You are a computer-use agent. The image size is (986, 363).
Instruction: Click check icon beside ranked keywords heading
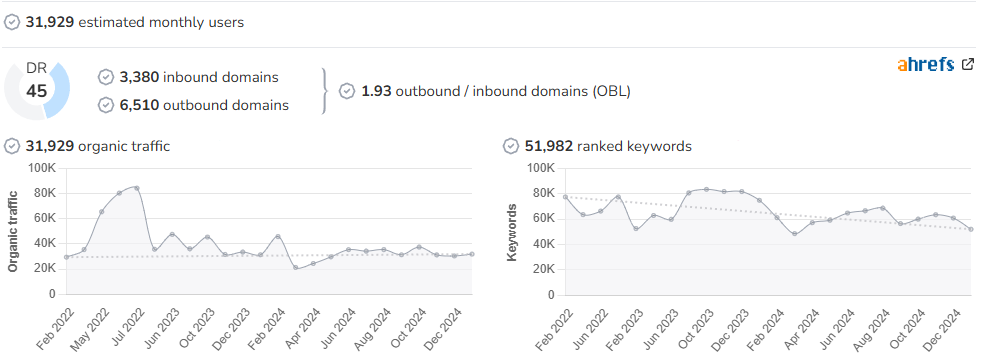tap(511, 147)
